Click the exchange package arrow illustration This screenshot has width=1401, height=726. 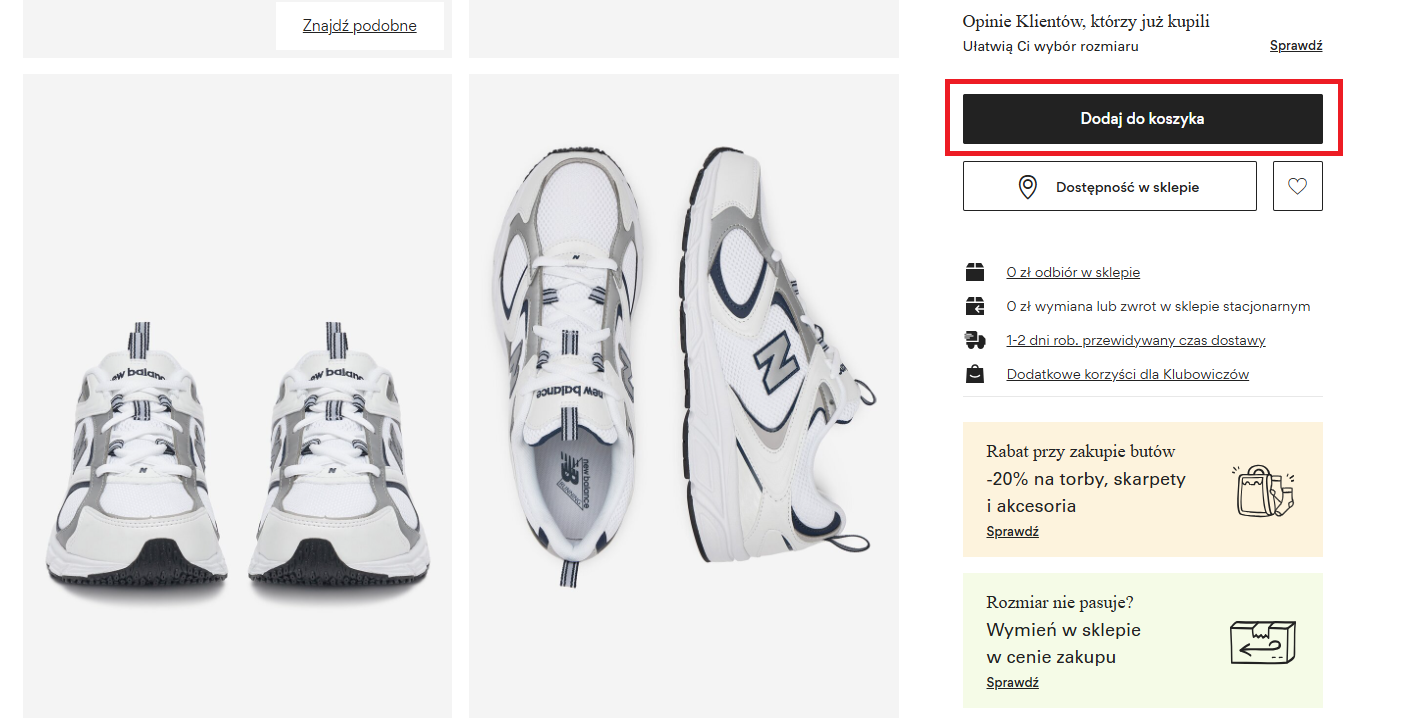(1262, 641)
